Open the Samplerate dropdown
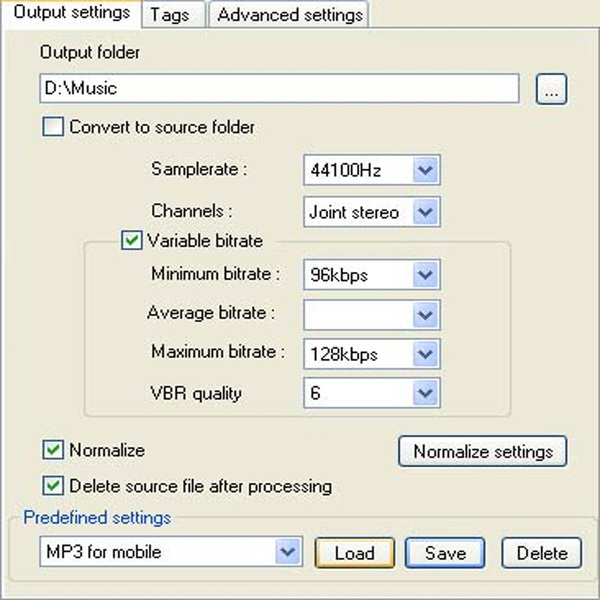Screen dimensions: 600x600 point(372,170)
